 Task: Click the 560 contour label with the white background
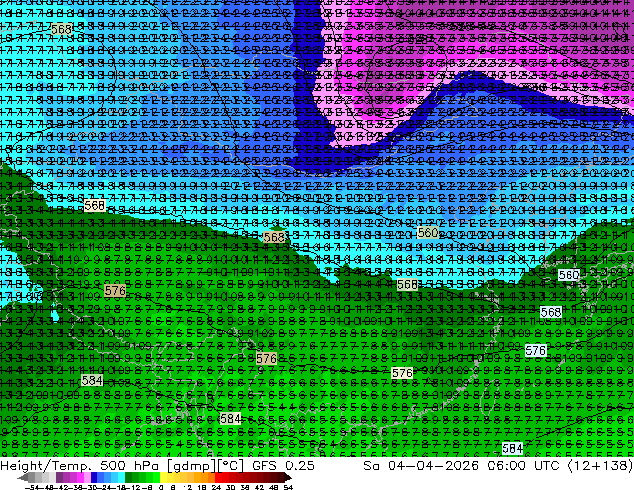(568, 275)
